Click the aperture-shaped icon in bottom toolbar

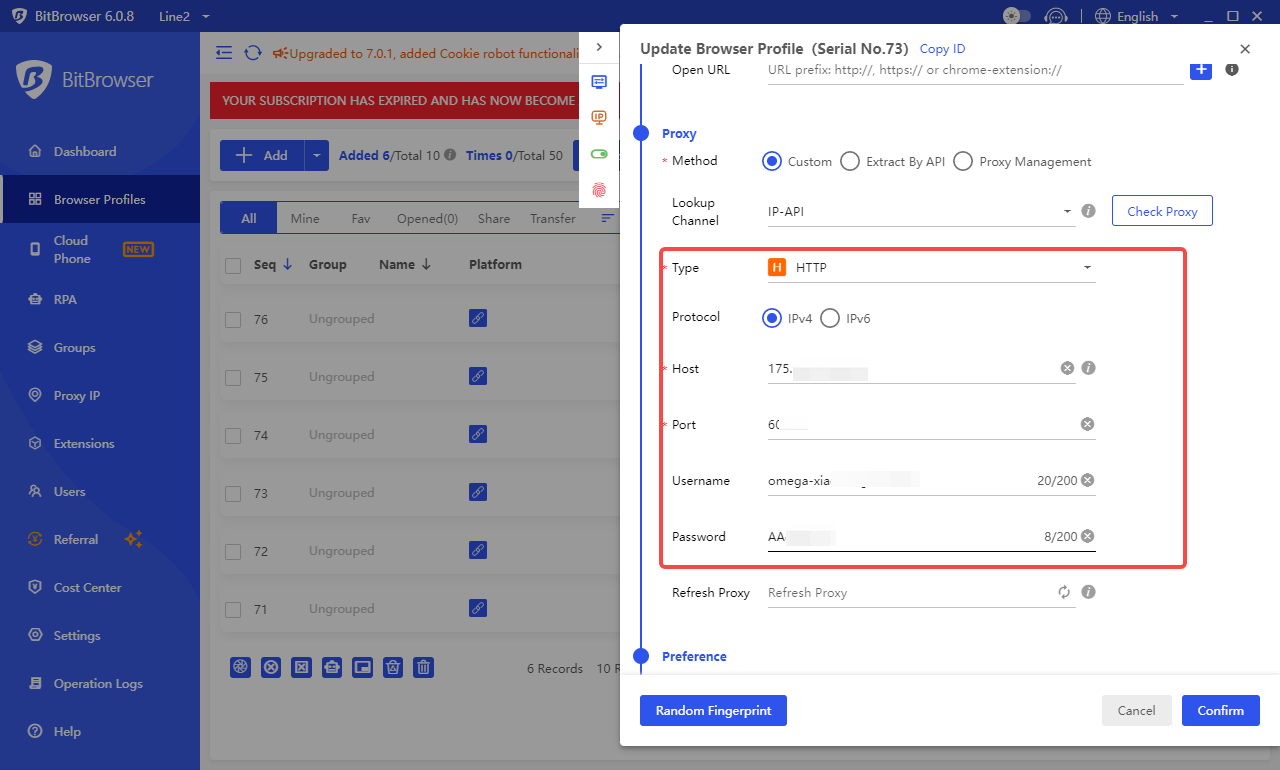(x=240, y=668)
